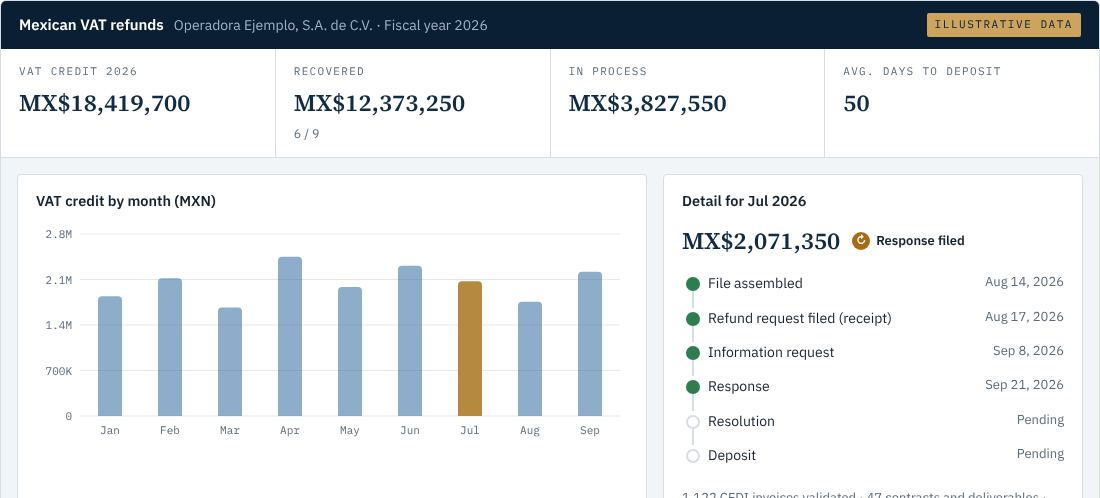Screen dimensions: 1100x498
Task: Click the IN PROCESS card caption
Action: (x=608, y=72)
